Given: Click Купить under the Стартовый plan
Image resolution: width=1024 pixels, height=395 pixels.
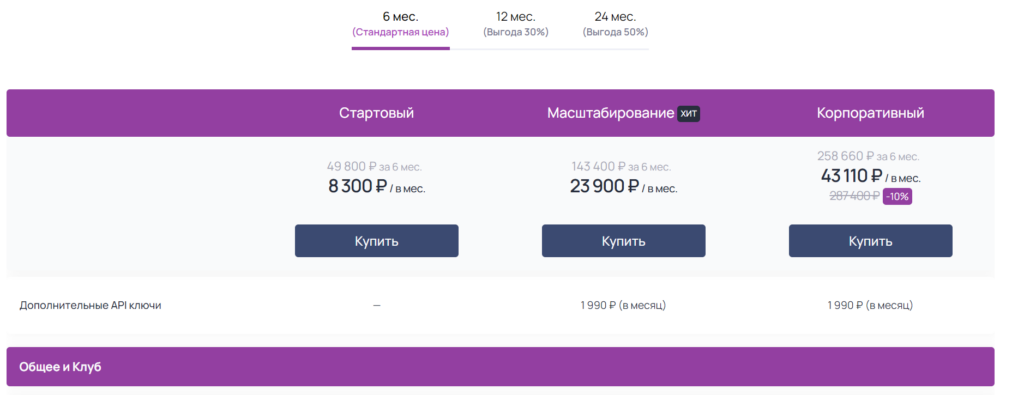Looking at the screenshot, I should (x=376, y=241).
